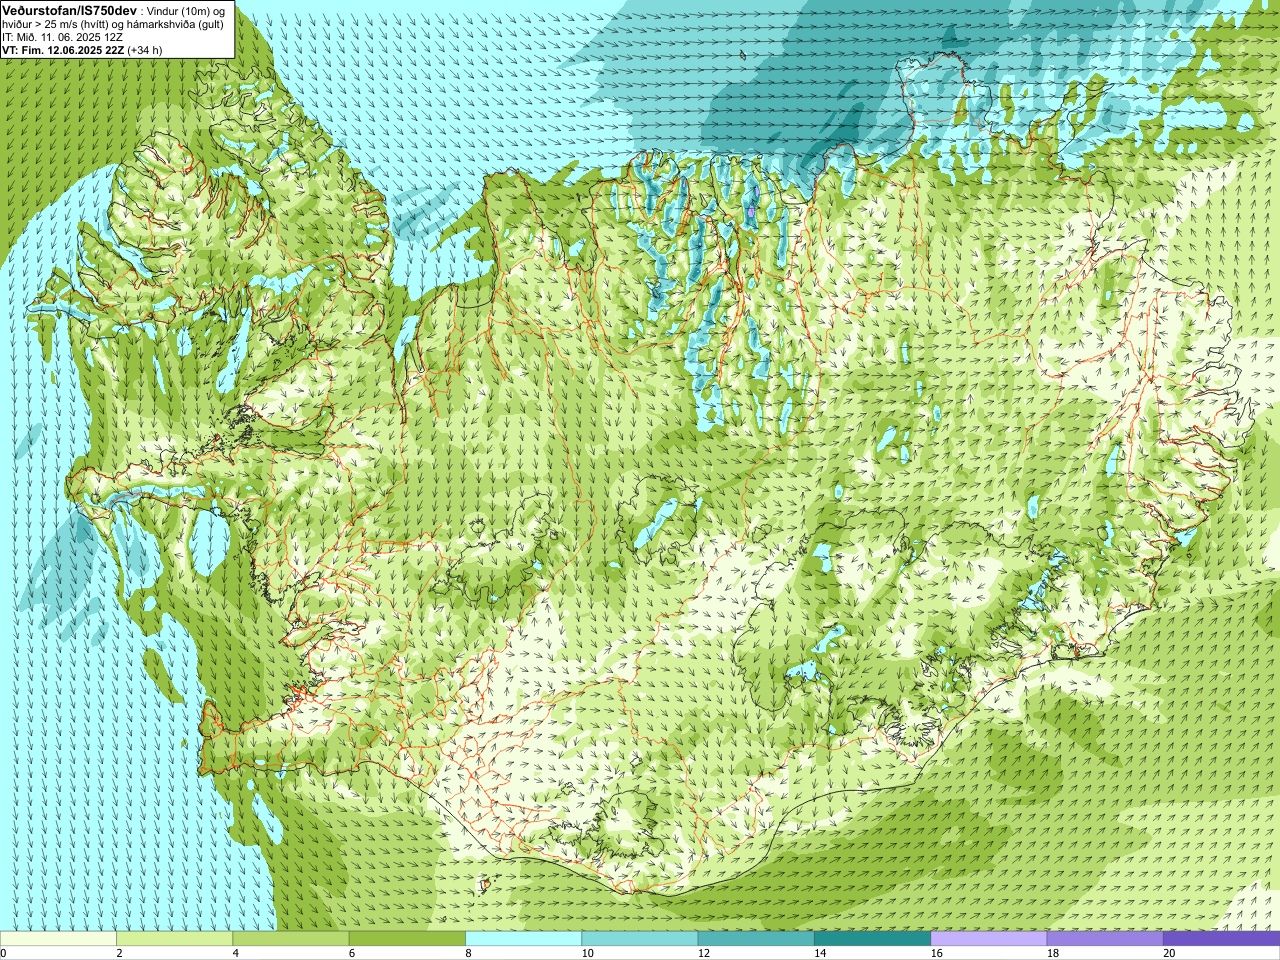The image size is (1280, 960).
Task: Select the "12" legend scale label
Action: click(704, 953)
